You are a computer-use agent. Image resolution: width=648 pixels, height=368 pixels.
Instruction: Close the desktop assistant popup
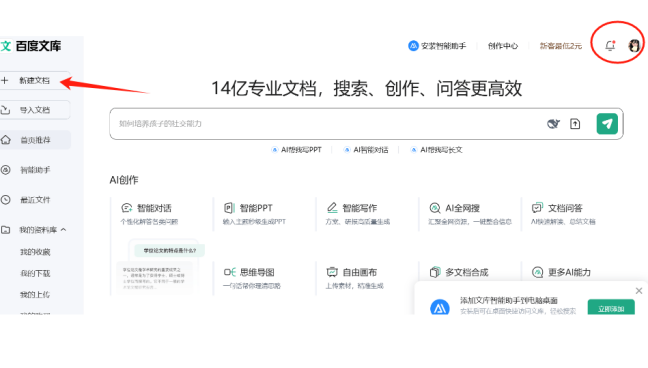(x=639, y=291)
